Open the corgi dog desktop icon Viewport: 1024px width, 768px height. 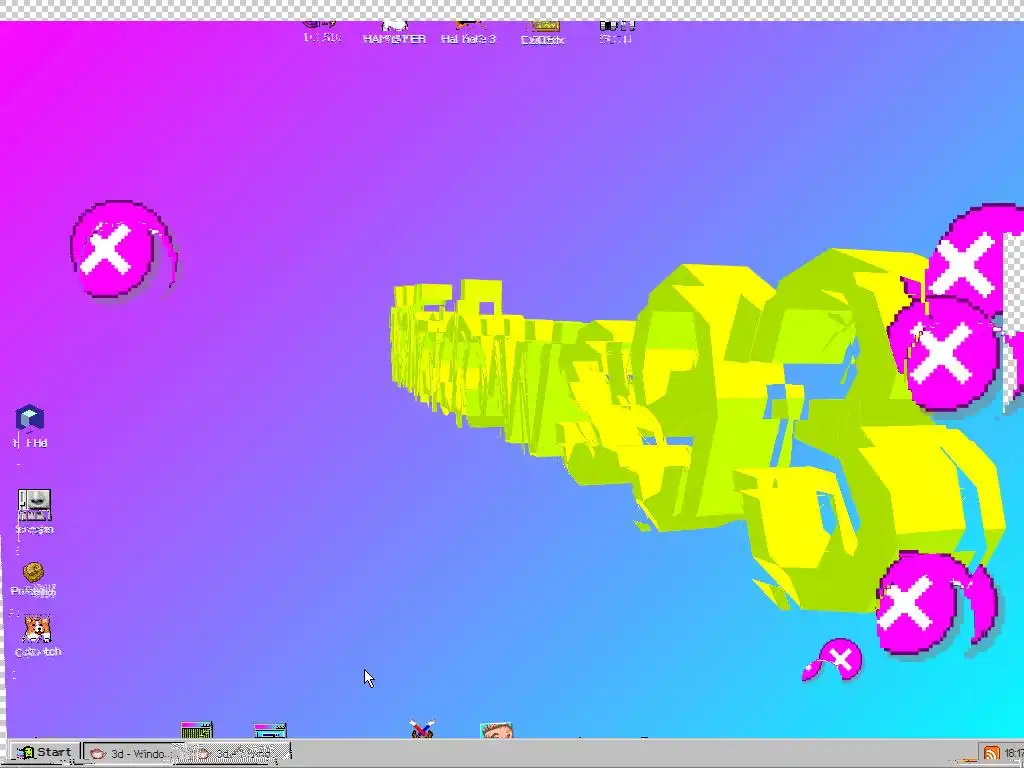point(37,630)
